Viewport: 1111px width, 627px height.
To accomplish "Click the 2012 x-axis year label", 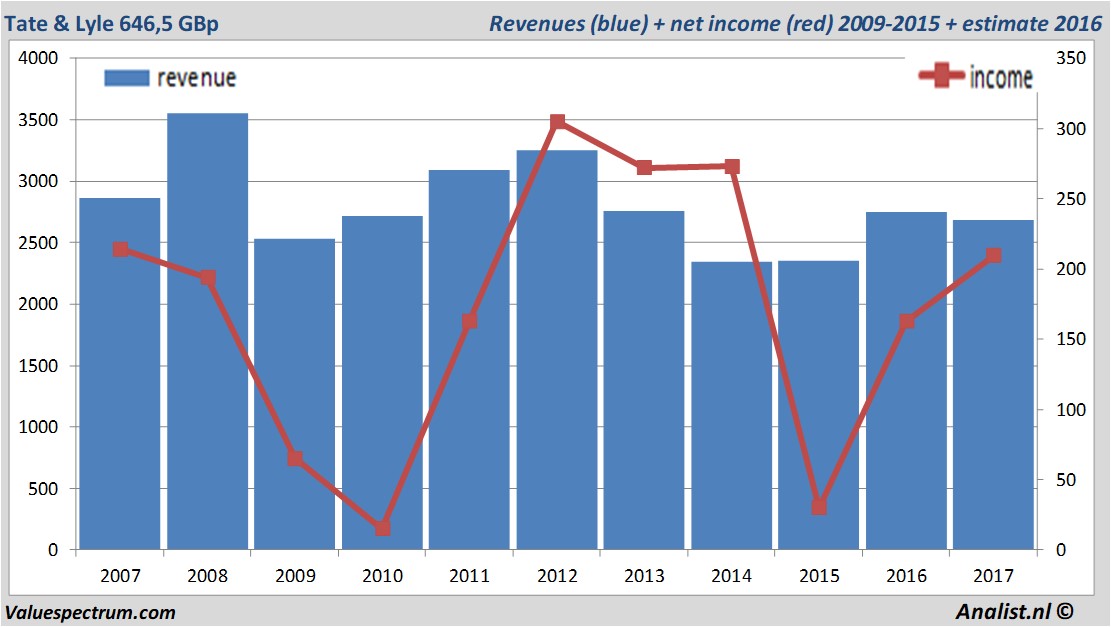I will 557,576.
